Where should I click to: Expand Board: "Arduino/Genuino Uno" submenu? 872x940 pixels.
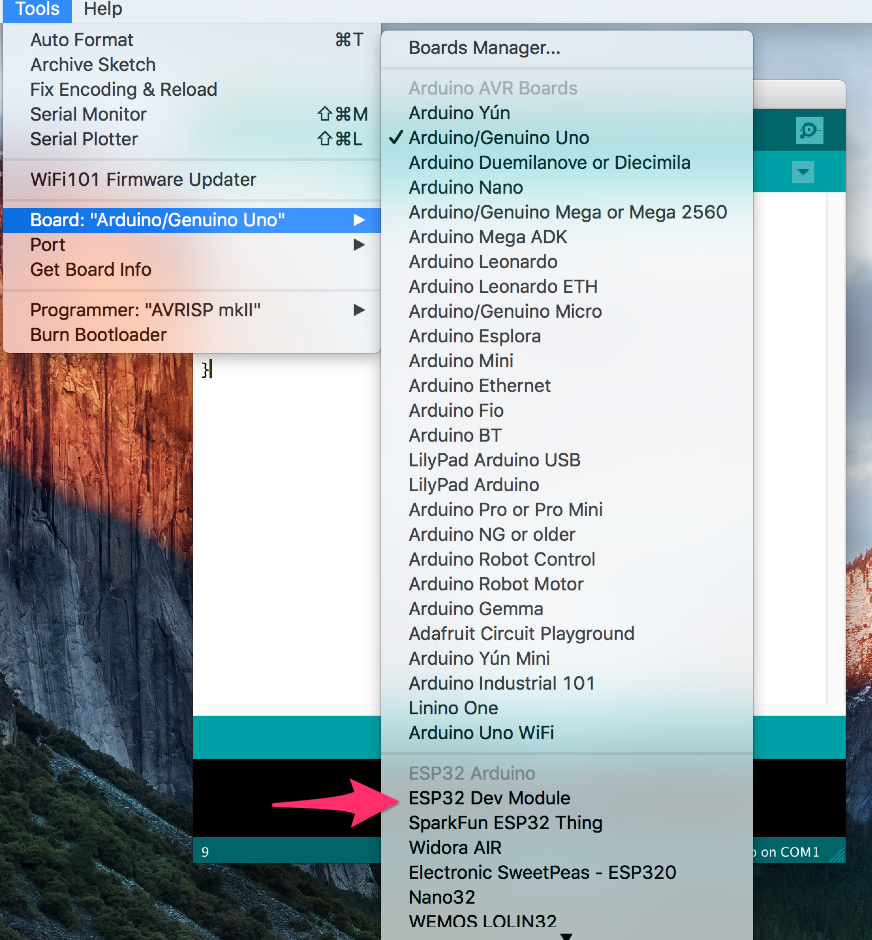pos(192,220)
